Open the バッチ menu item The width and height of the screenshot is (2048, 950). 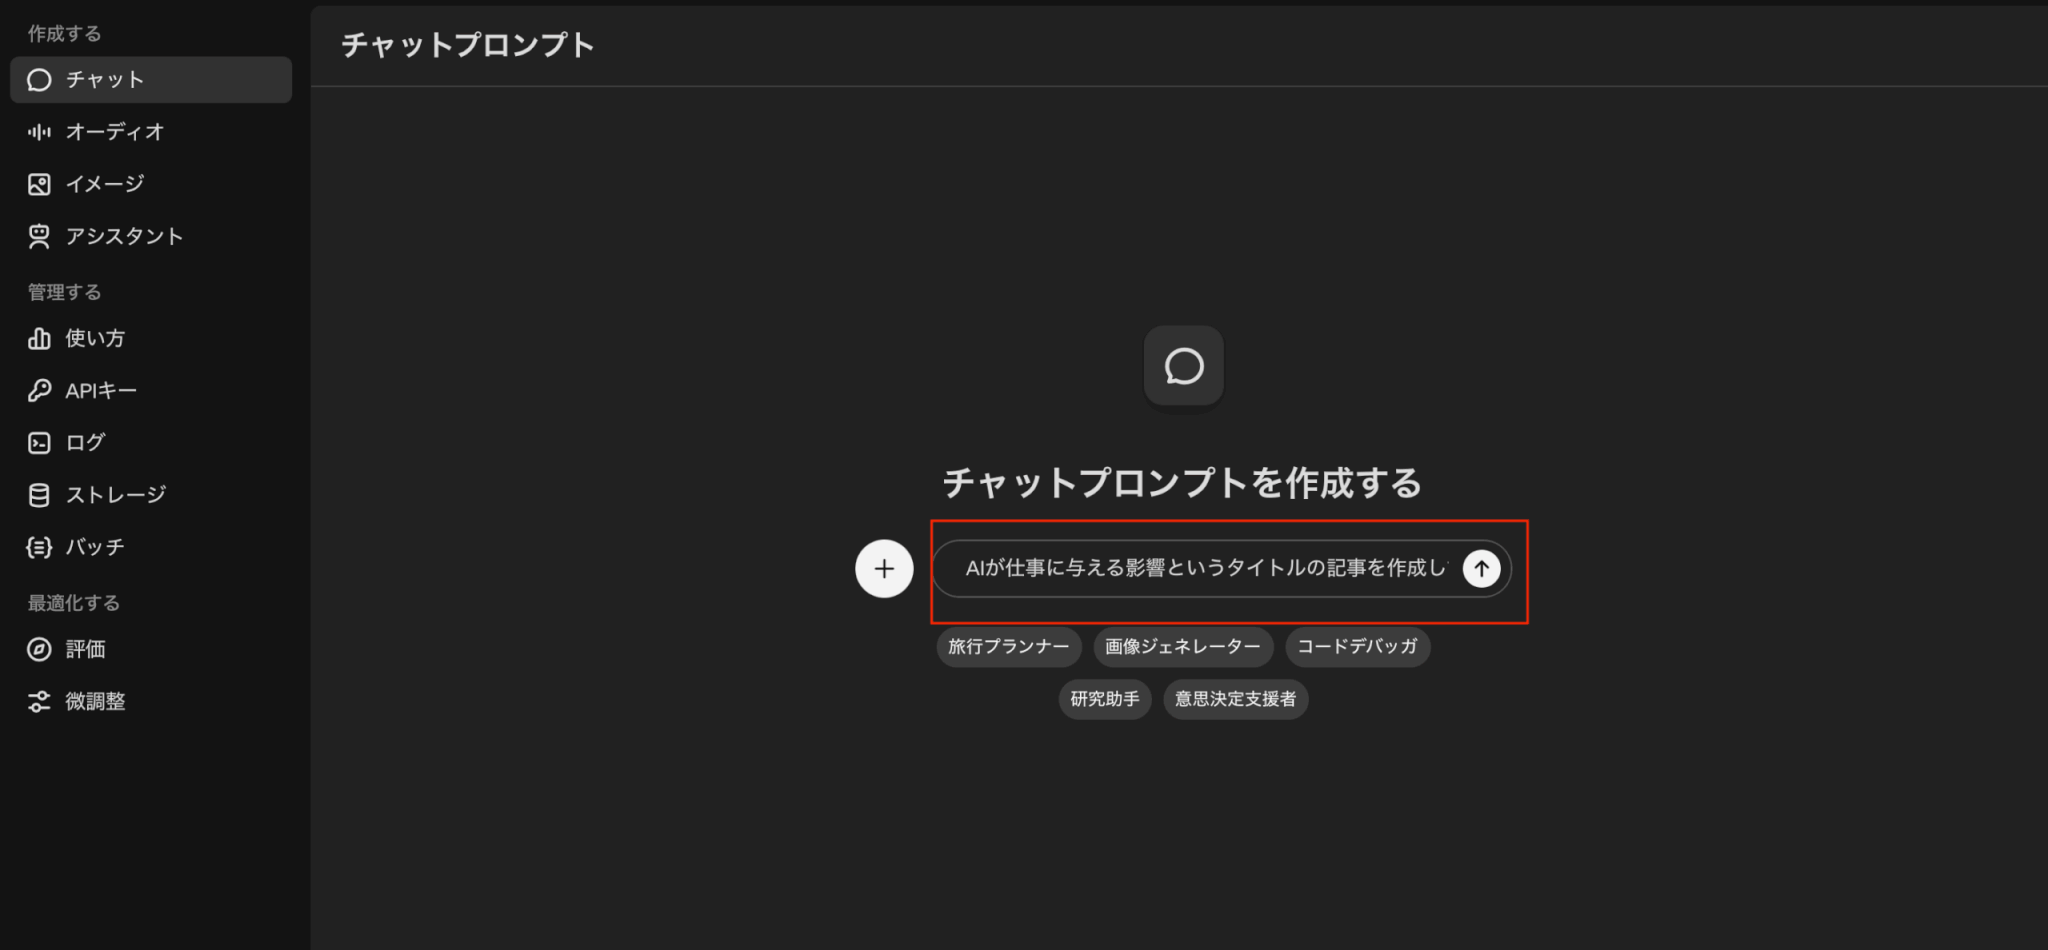[95, 547]
